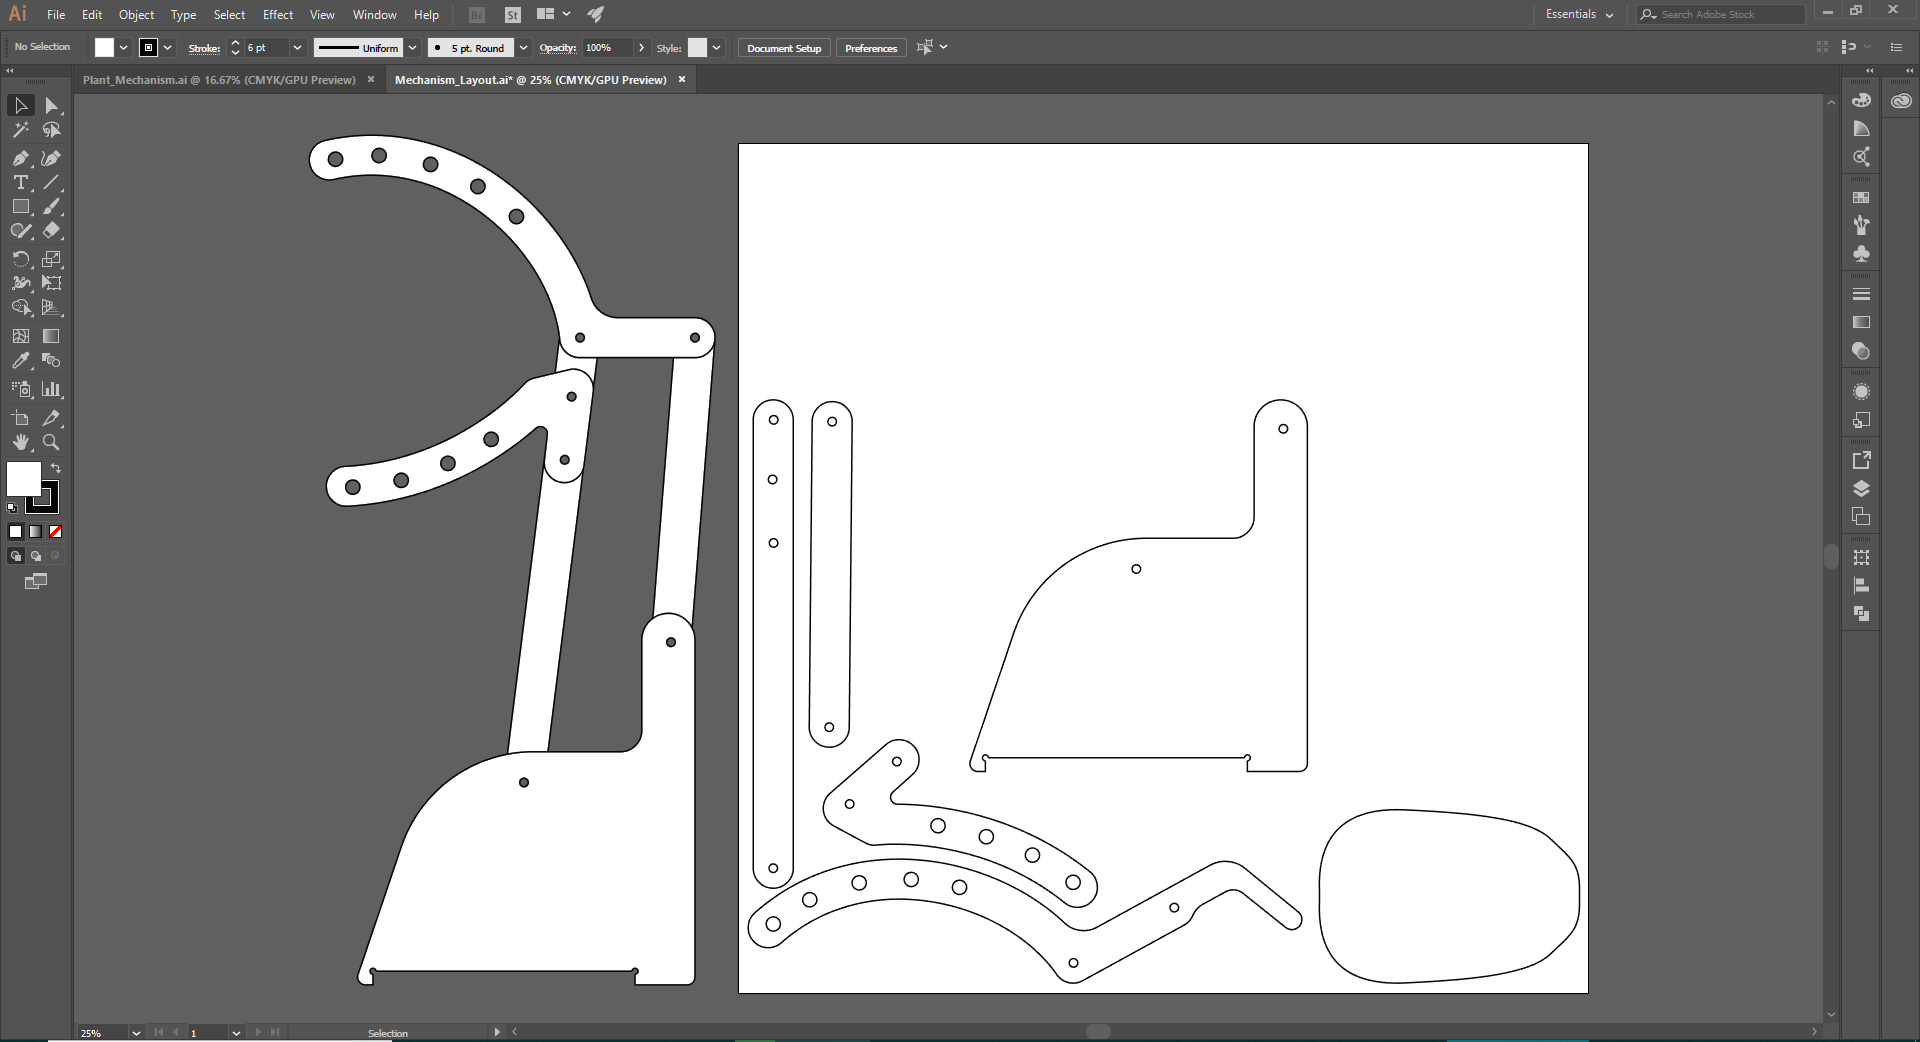Open Adobe Bridge (Br) button
This screenshot has width=1920, height=1042.
(x=477, y=15)
